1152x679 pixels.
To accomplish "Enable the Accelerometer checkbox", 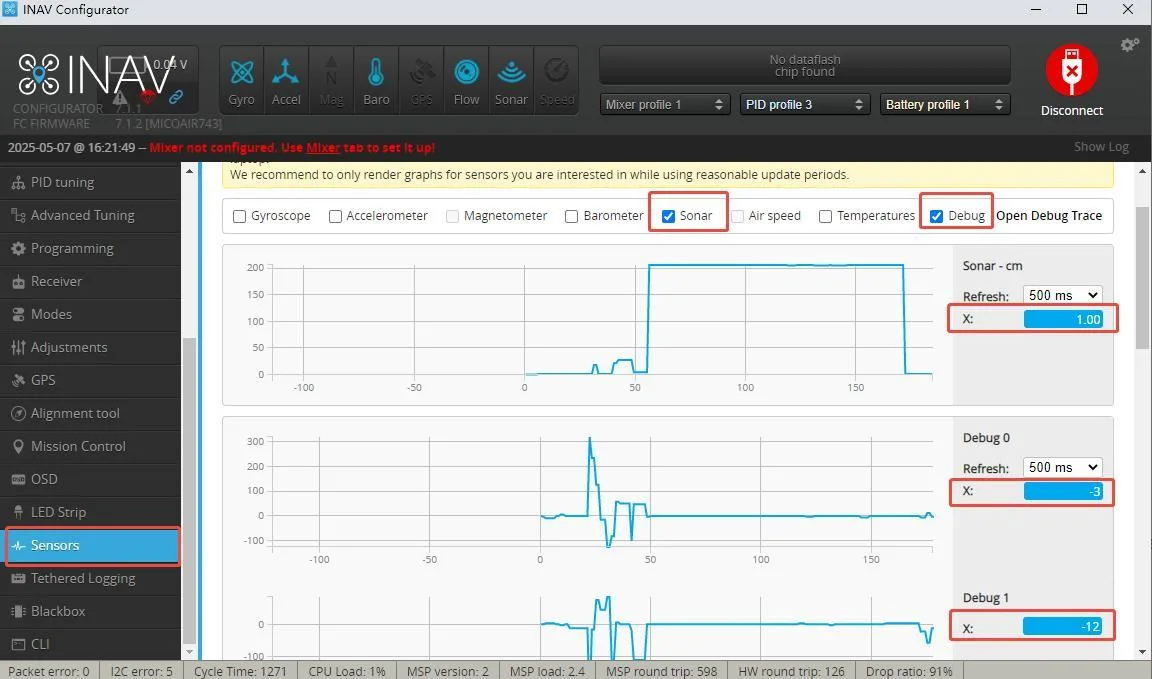I will [x=335, y=216].
